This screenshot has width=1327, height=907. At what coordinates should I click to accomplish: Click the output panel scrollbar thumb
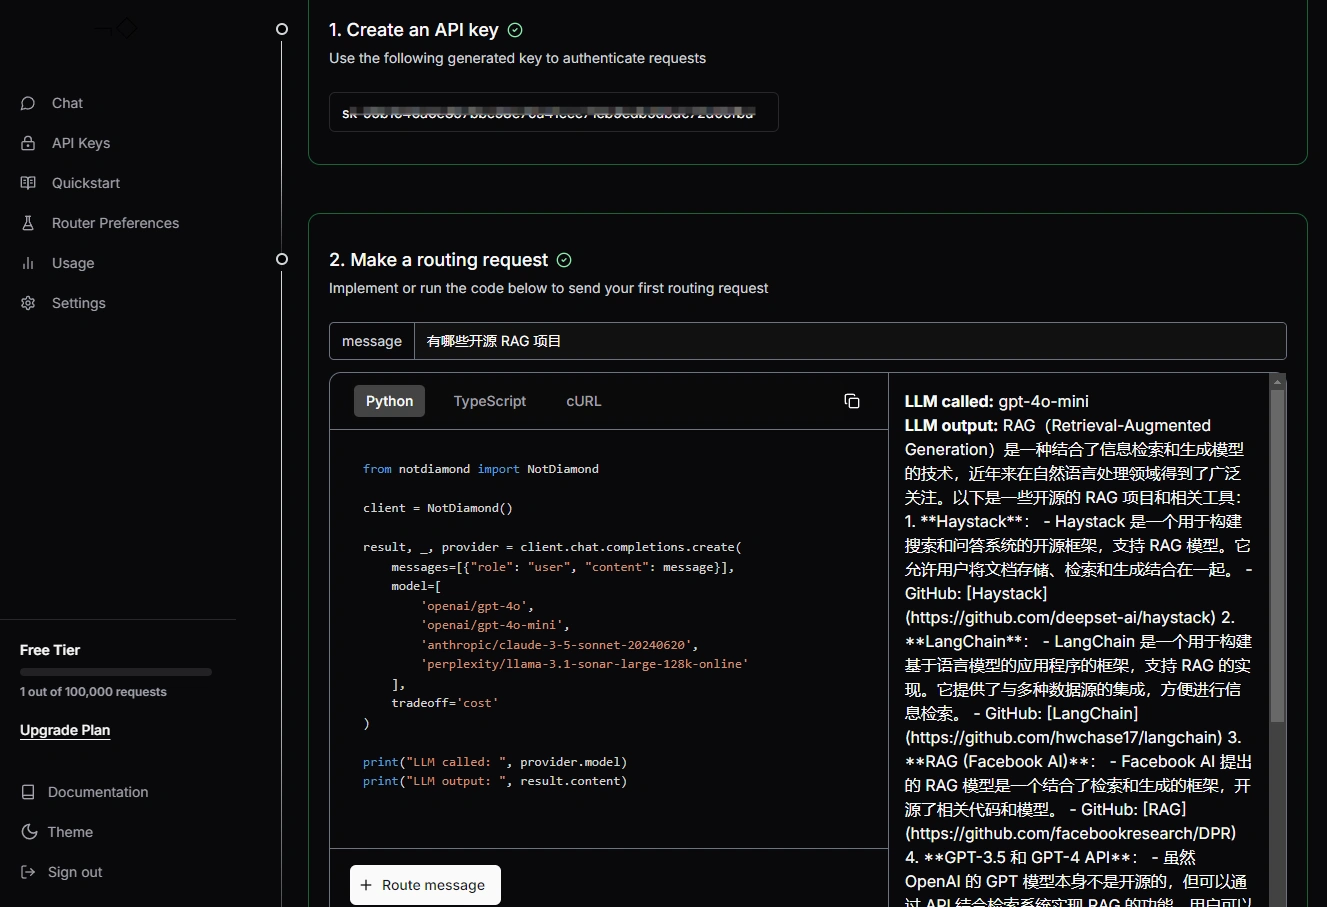[1277, 555]
